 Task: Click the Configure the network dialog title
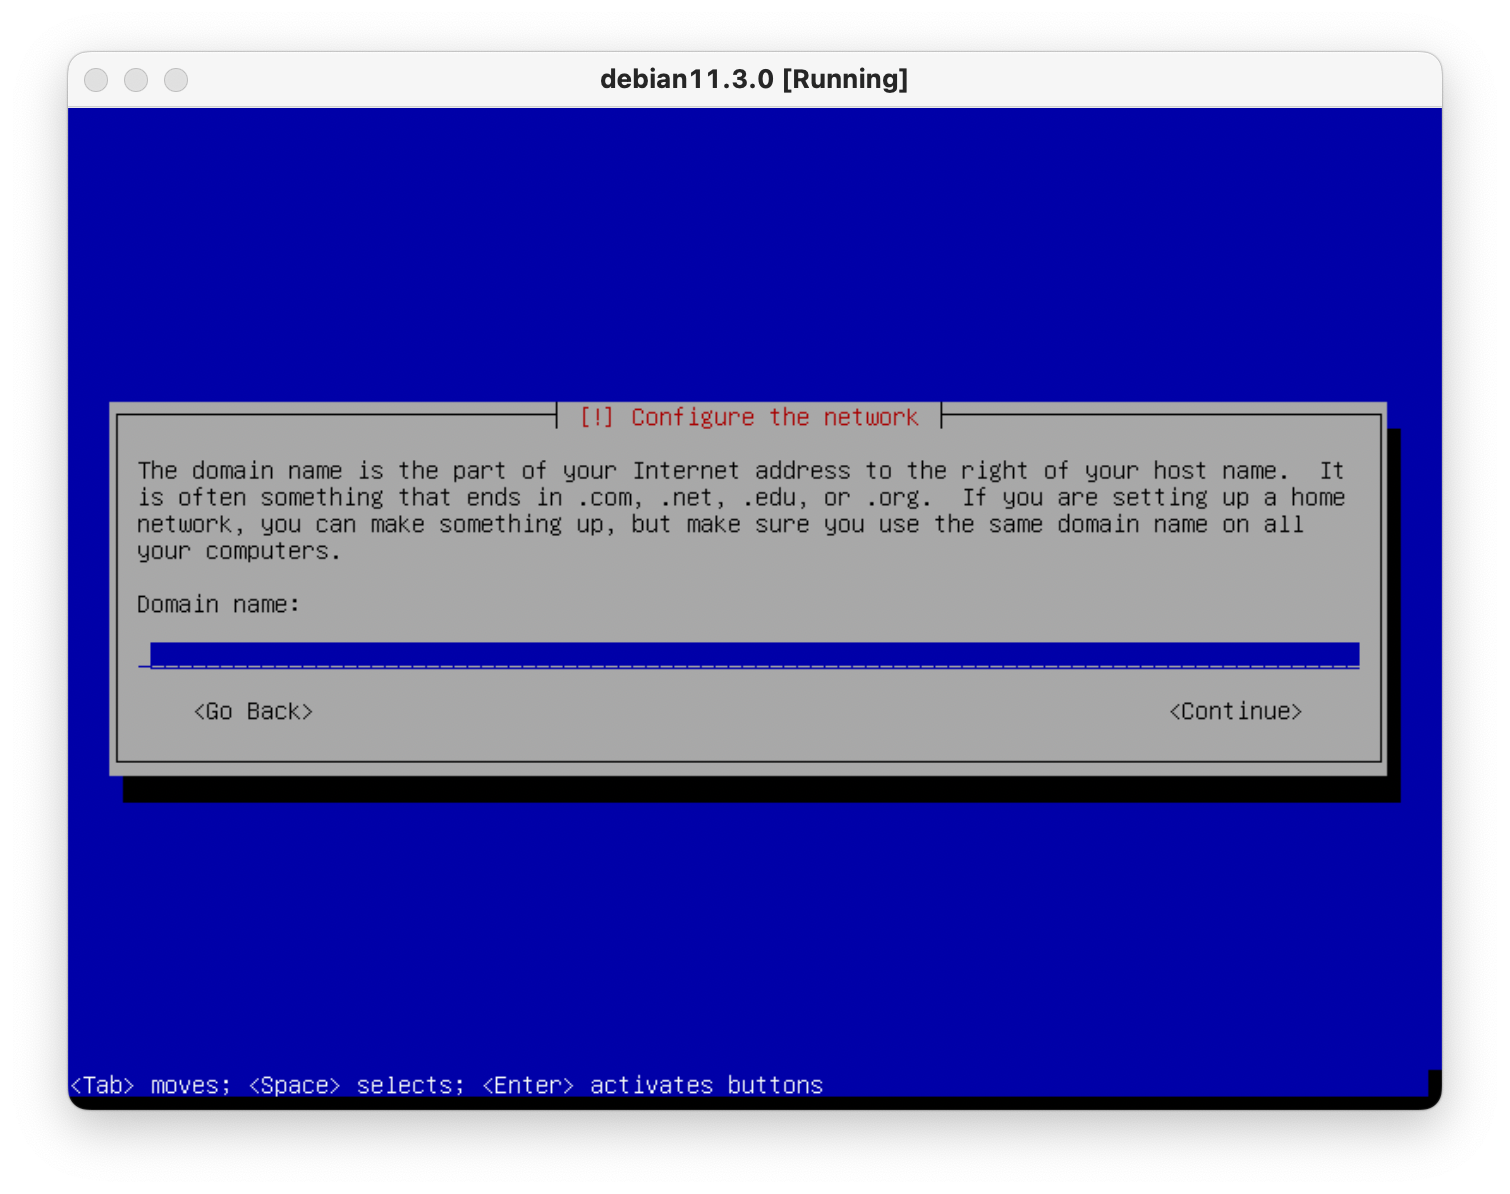pos(774,417)
